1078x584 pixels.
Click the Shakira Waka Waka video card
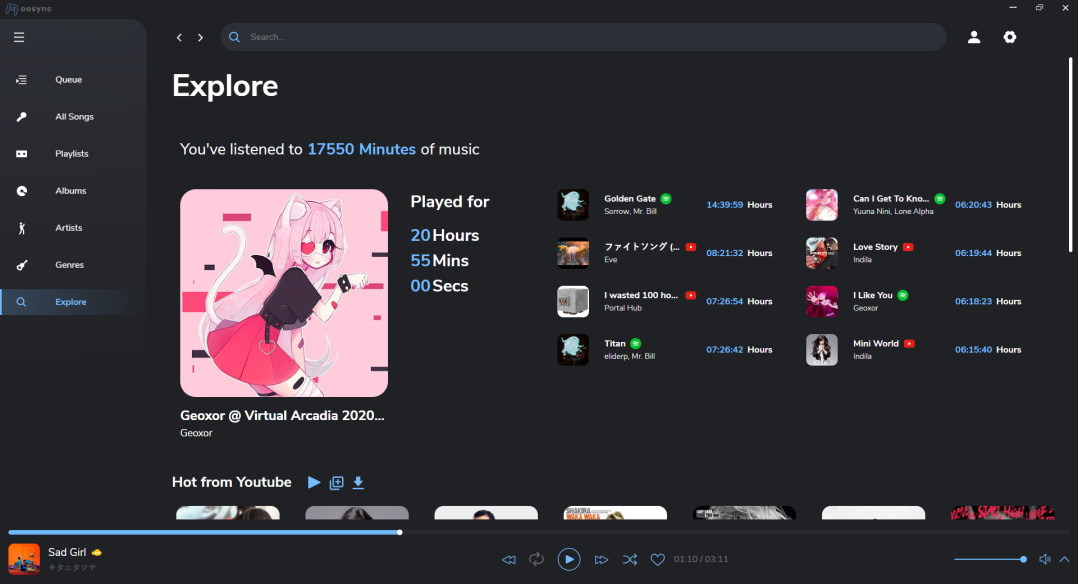click(615, 512)
